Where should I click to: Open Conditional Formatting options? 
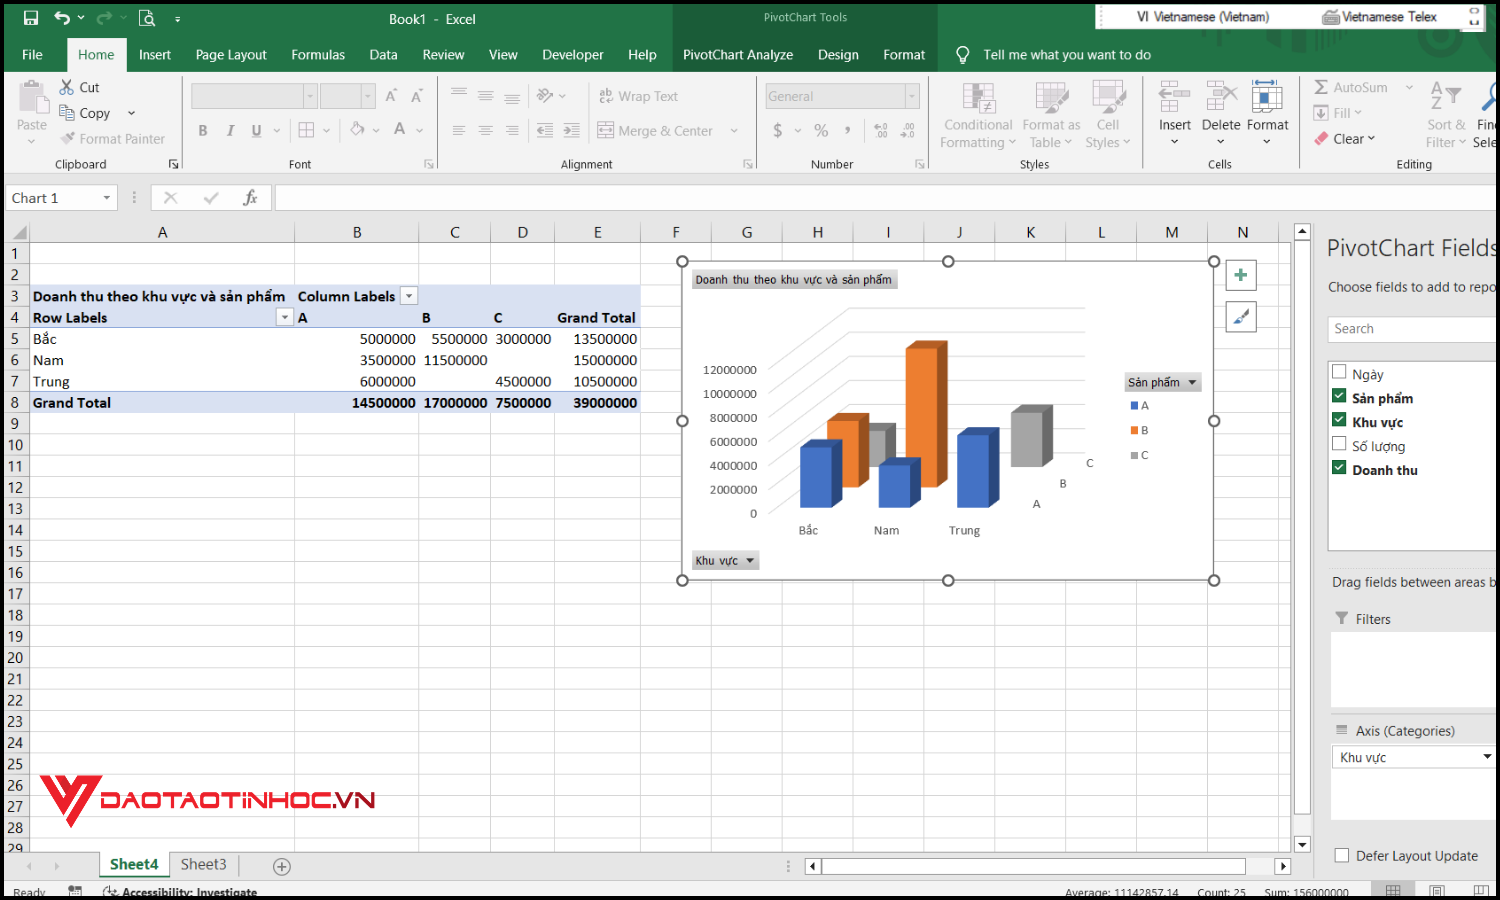[977, 113]
